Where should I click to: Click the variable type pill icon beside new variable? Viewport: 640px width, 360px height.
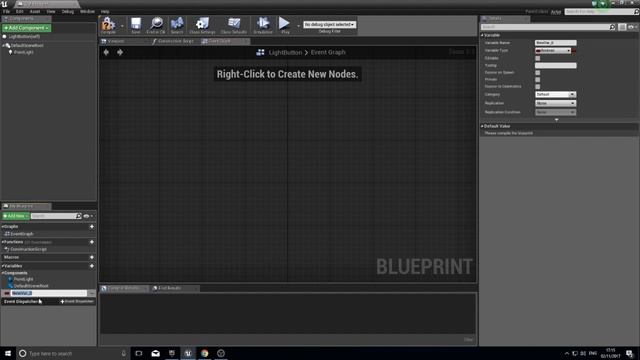click(x=7, y=293)
